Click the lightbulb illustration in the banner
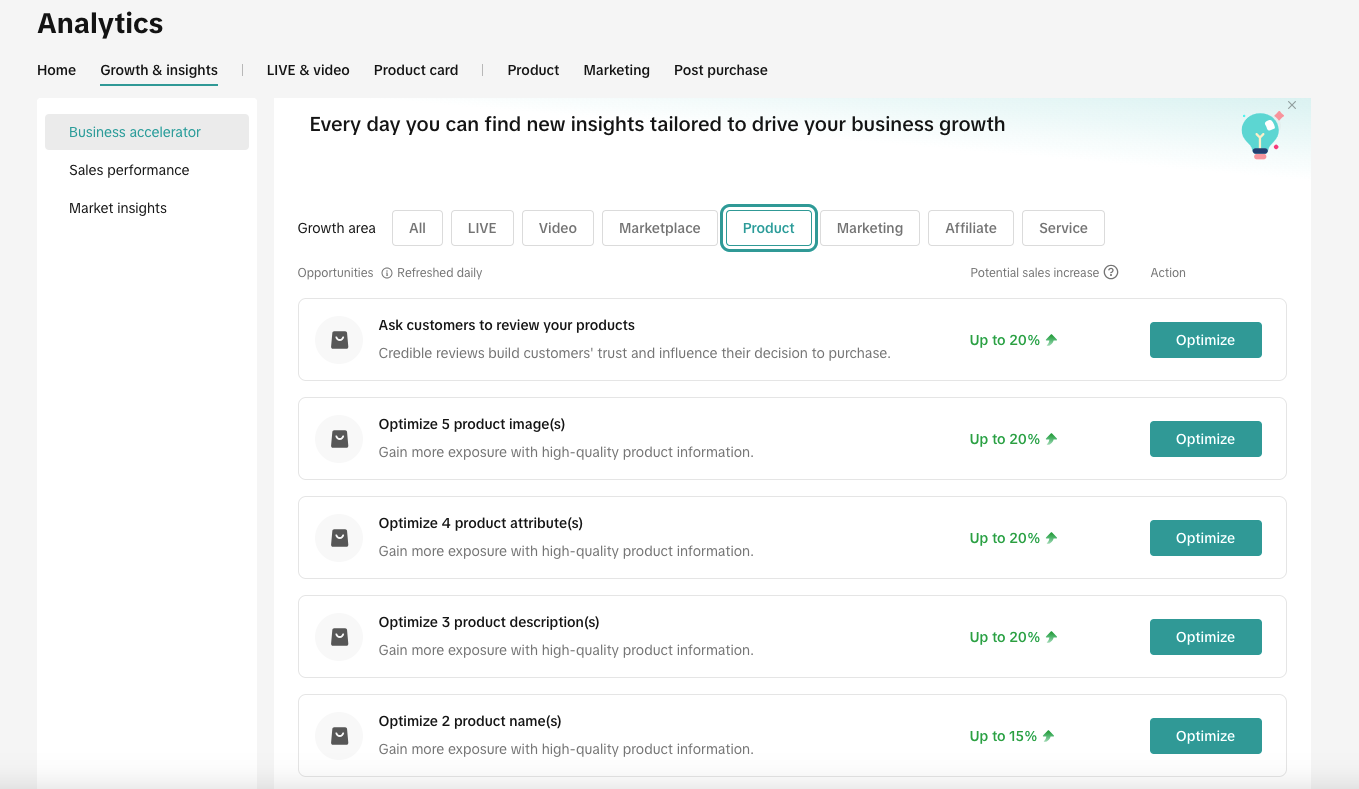Screen dimensions: 1359x789 pos(1260,134)
